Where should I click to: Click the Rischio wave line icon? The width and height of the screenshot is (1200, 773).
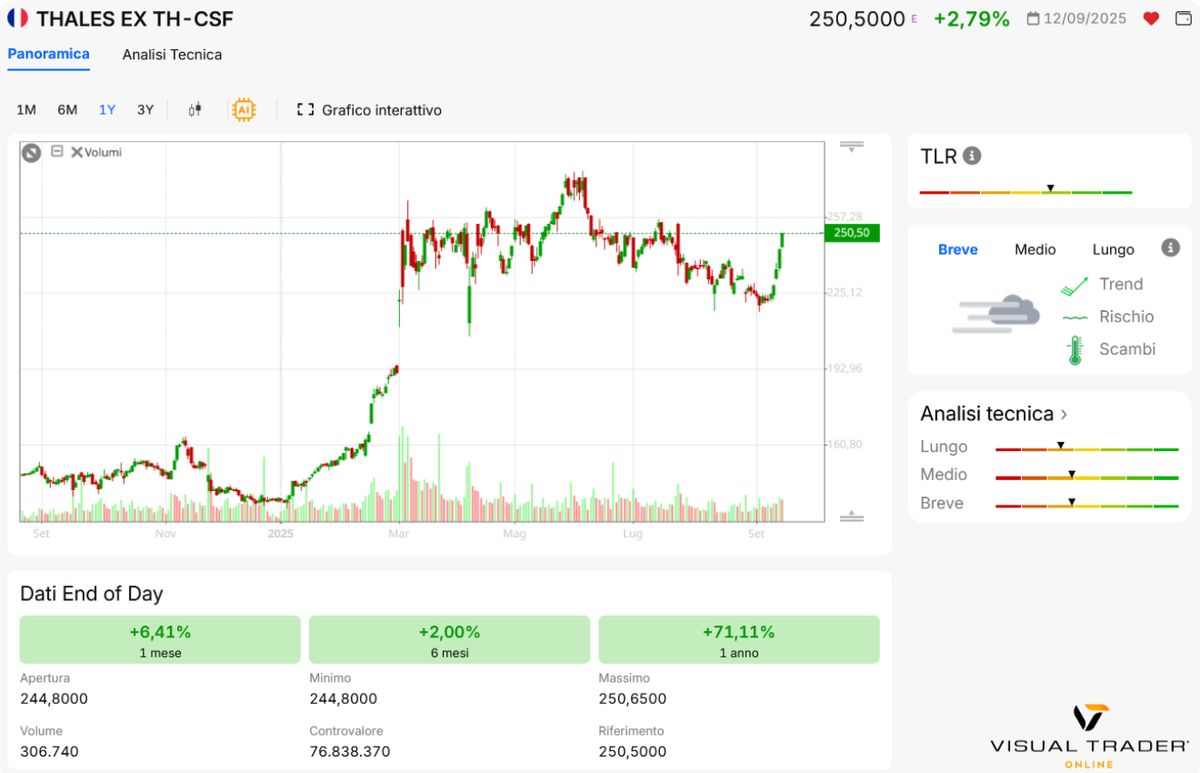click(1075, 317)
